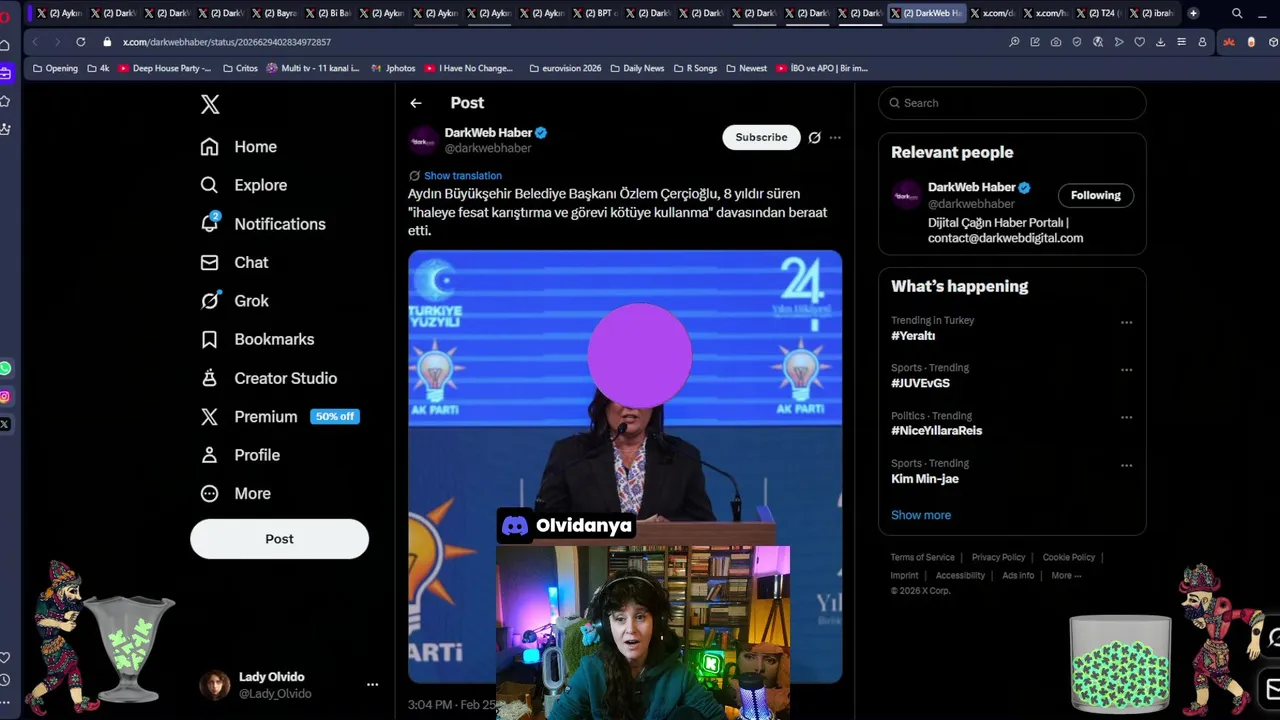Image resolution: width=1280 pixels, height=720 pixels.
Task: Open the Privacy Policy link
Action: coord(998,557)
